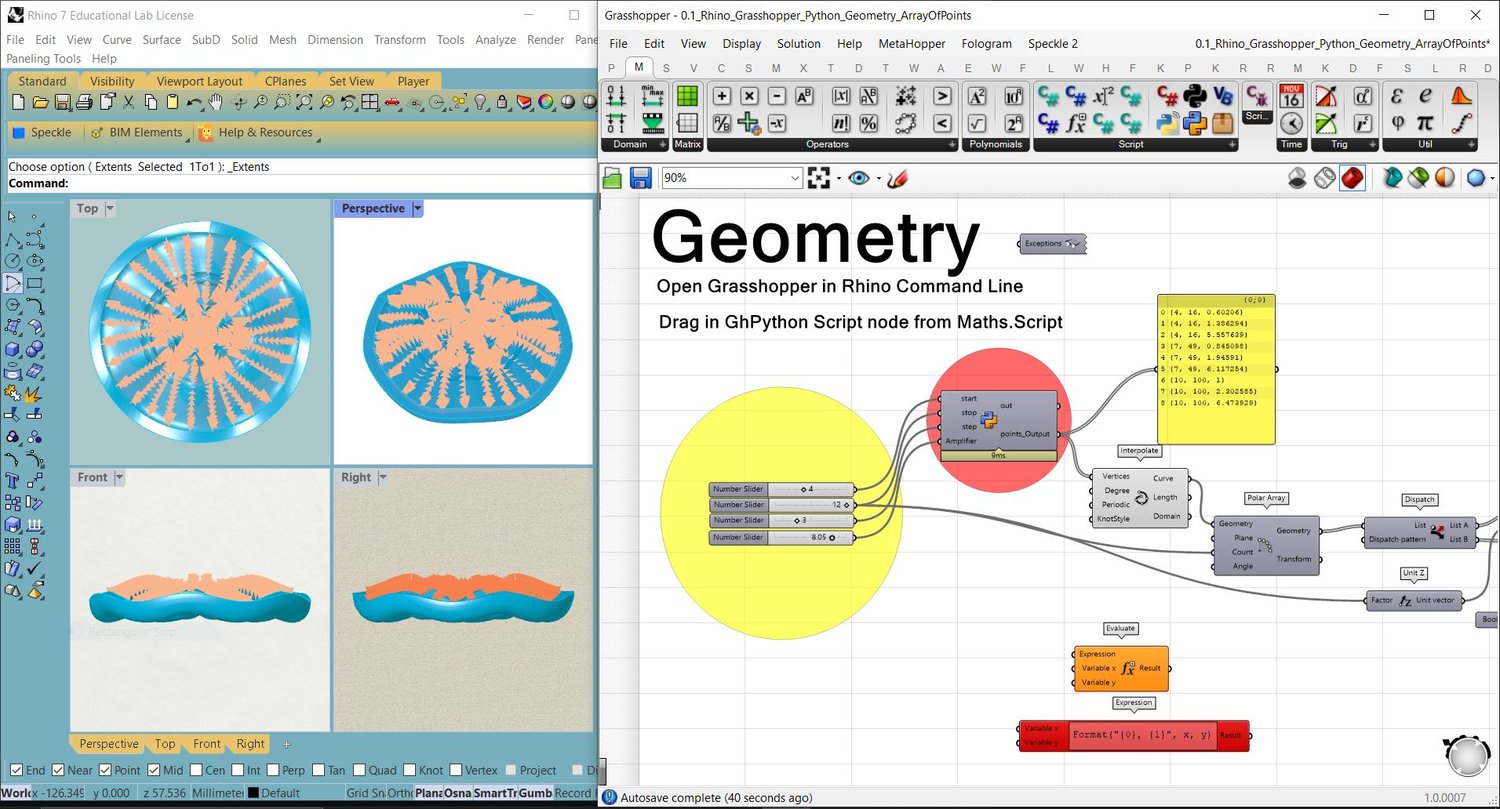The image size is (1500, 809).
Task: Click the fx Expression component icon
Action: [1076, 123]
